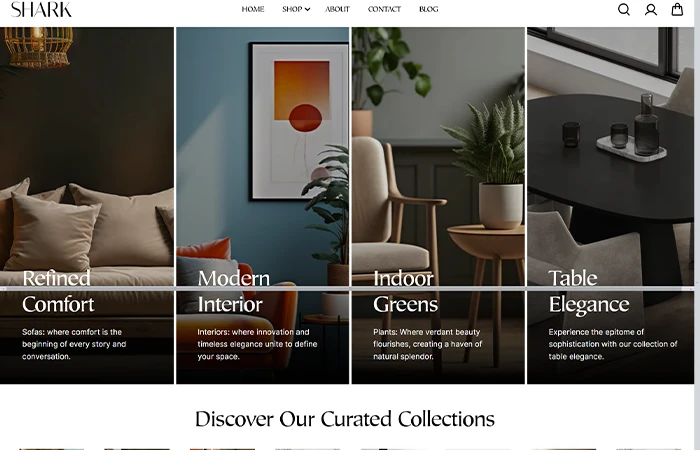Open the user account icon
Viewport: 700px width, 450px height.
[x=650, y=9]
